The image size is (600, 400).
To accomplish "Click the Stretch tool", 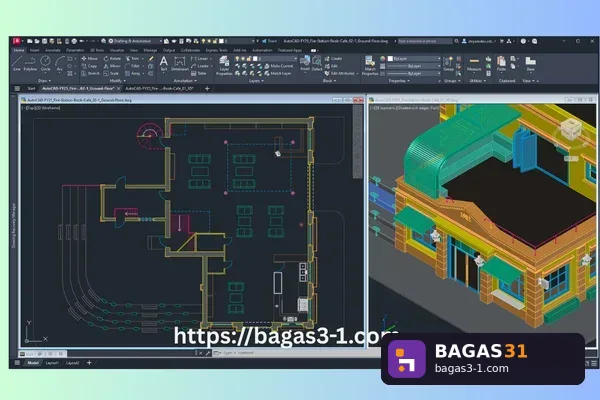I will 90,73.
